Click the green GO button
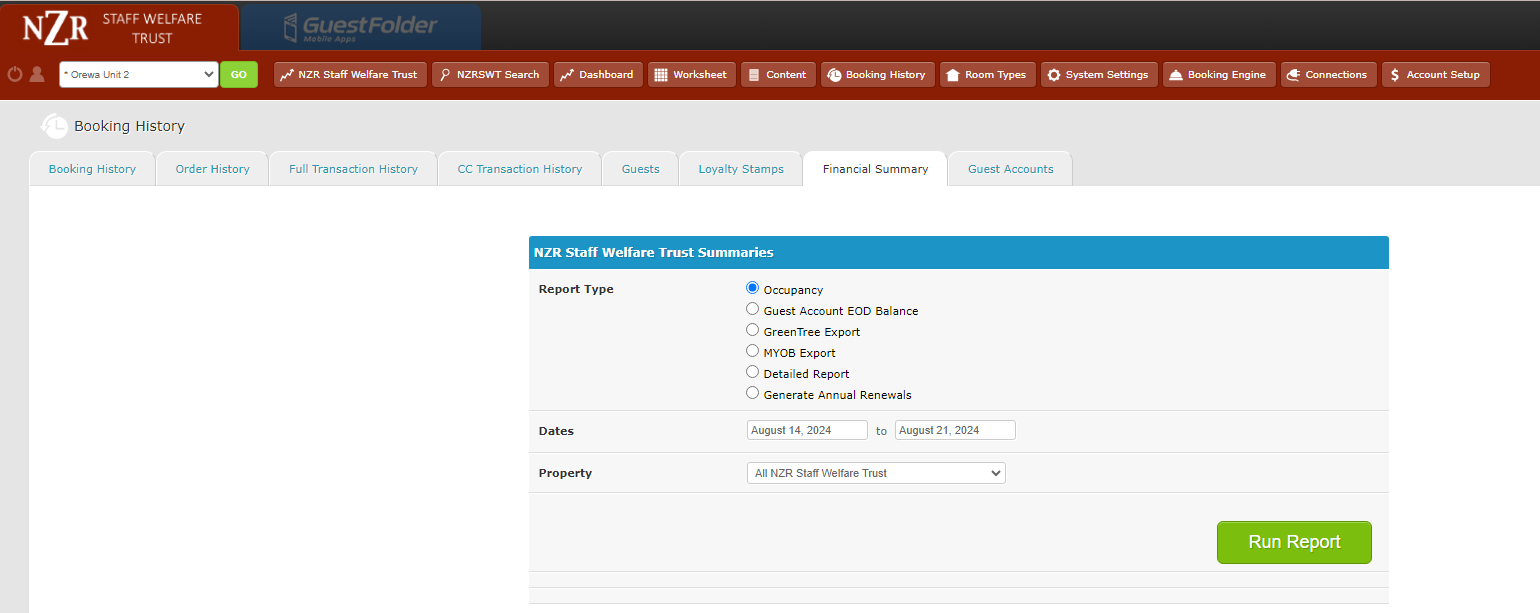Image resolution: width=1540 pixels, height=613 pixels. [239, 75]
